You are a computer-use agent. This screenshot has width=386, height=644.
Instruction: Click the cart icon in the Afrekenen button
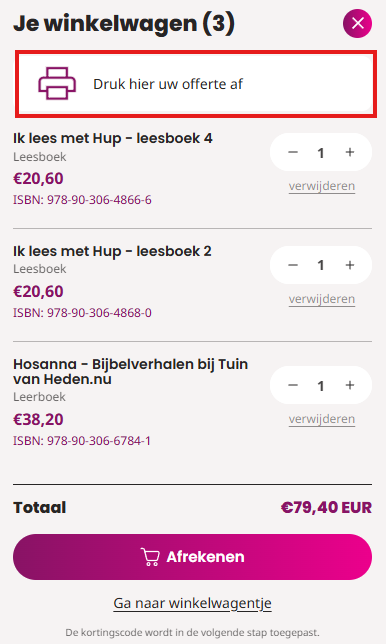point(150,557)
